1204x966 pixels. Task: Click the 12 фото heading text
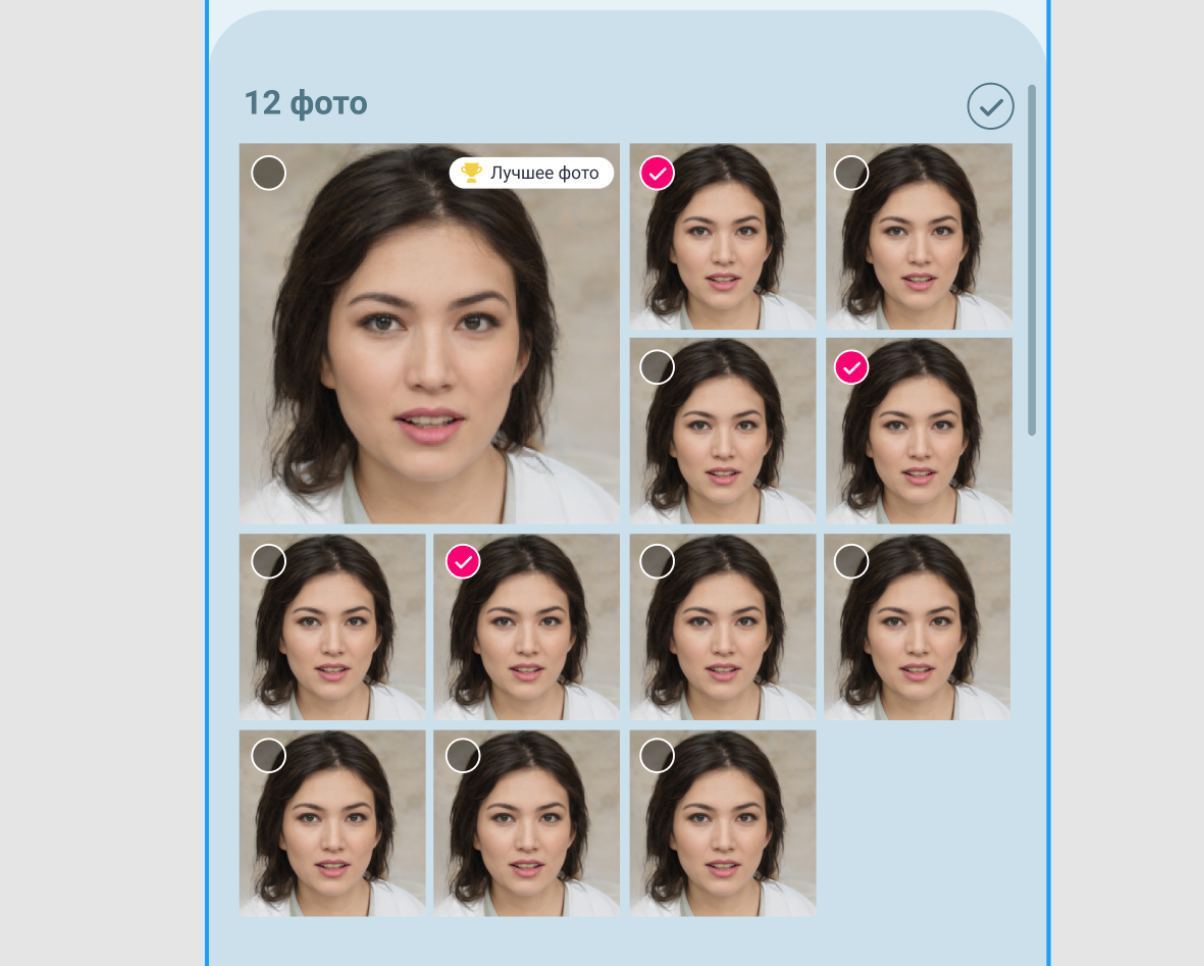306,103
